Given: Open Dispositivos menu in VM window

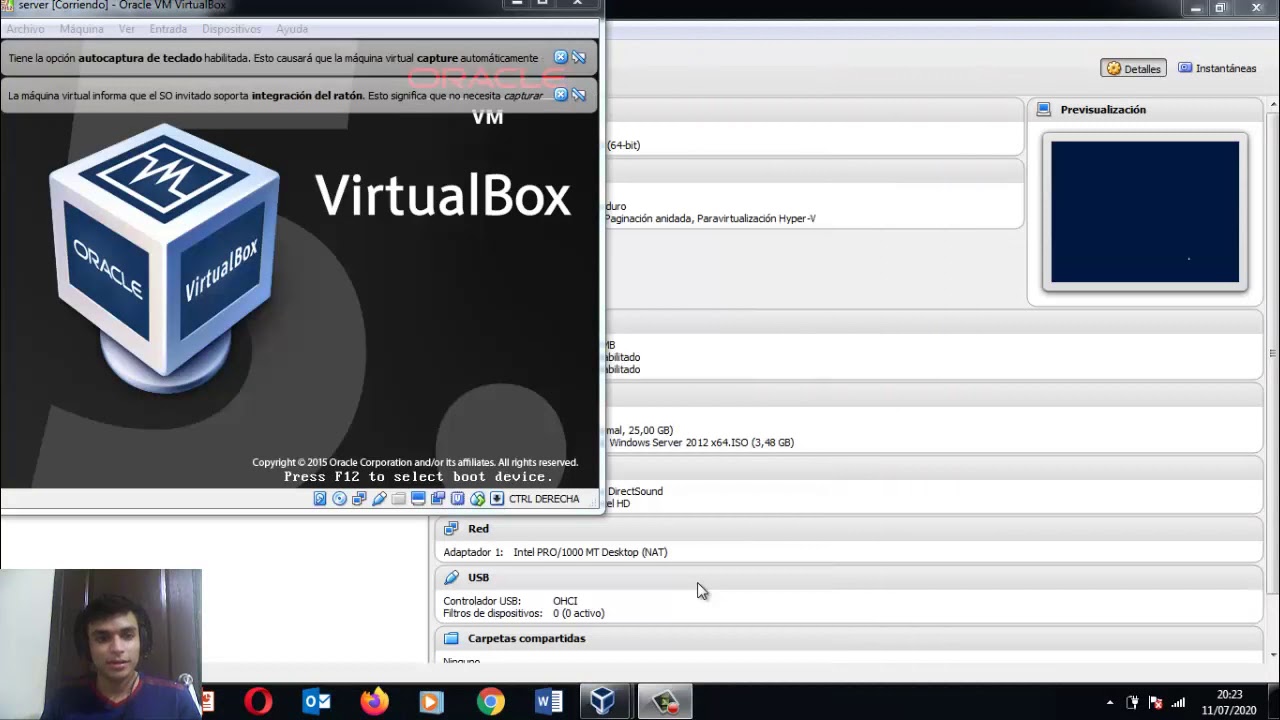Looking at the screenshot, I should point(231,29).
